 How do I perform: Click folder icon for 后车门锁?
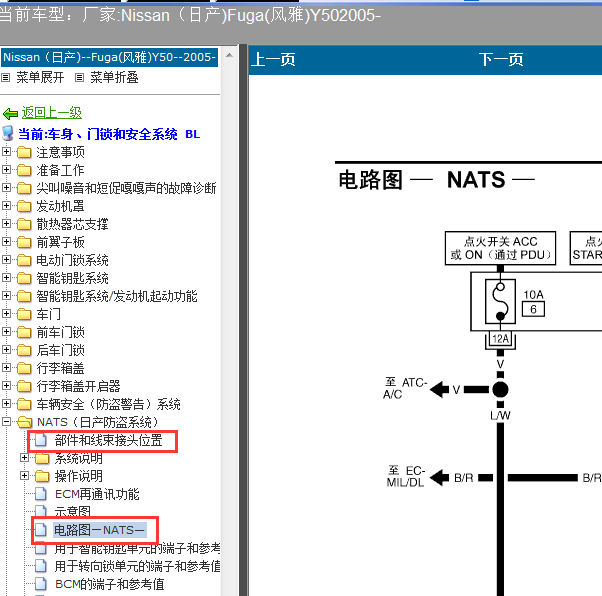tap(24, 350)
